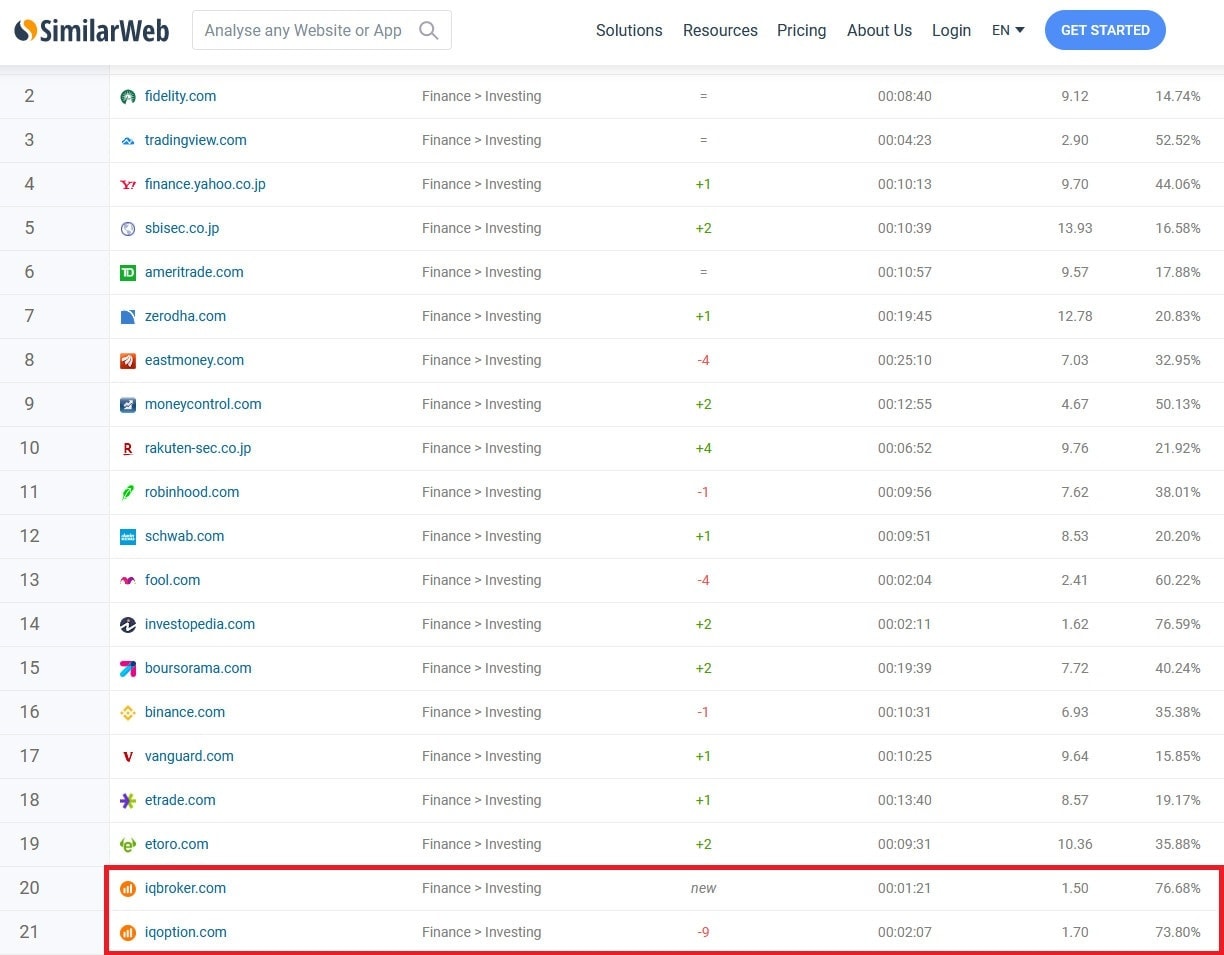The width and height of the screenshot is (1224, 955).
Task: Click the iqoption.com favicon
Action: [128, 933]
